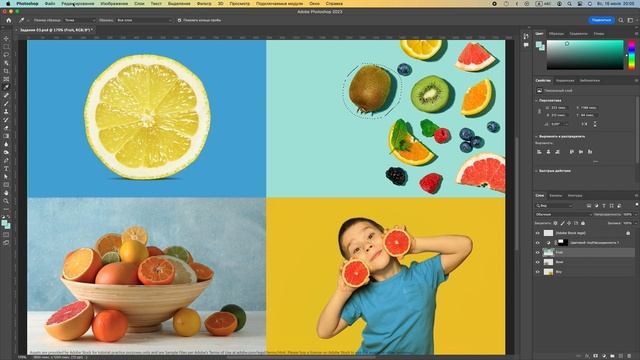Toggle visibility of the Hue/Saturation adjustment layer
Image resolution: width=640 pixels, height=360 pixels.
(538, 243)
